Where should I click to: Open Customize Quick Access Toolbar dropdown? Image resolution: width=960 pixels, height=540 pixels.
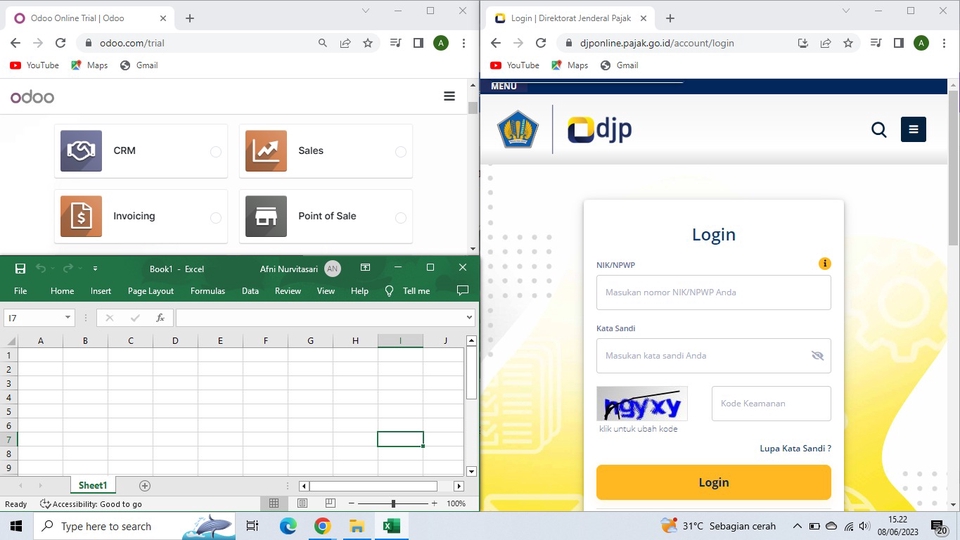95,268
